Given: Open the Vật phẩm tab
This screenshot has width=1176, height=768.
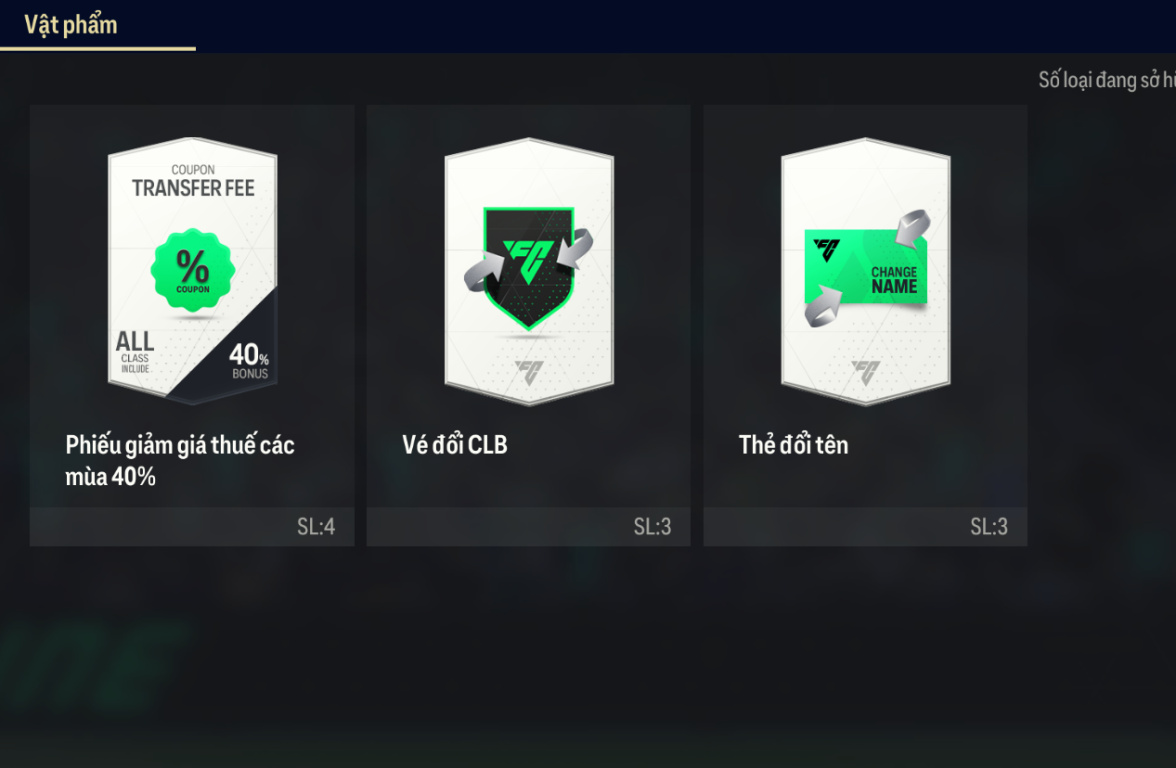Looking at the screenshot, I should coord(71,25).
